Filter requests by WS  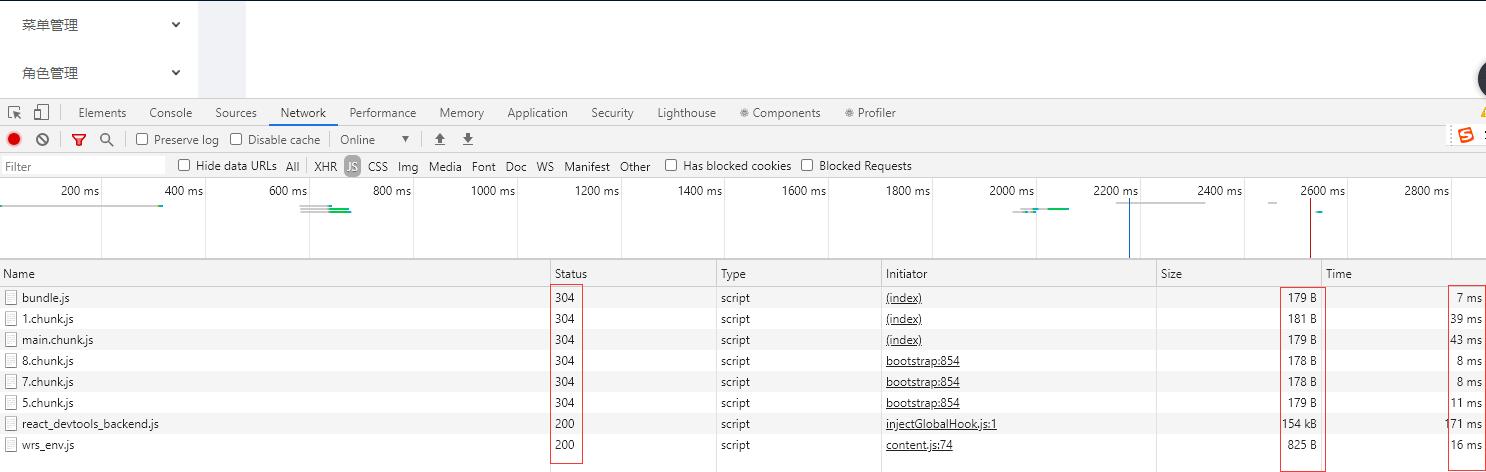(x=545, y=166)
